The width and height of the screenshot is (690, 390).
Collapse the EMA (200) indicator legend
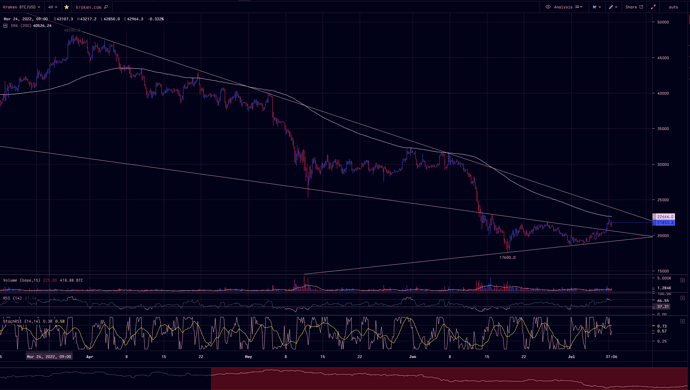pyautogui.click(x=5, y=26)
